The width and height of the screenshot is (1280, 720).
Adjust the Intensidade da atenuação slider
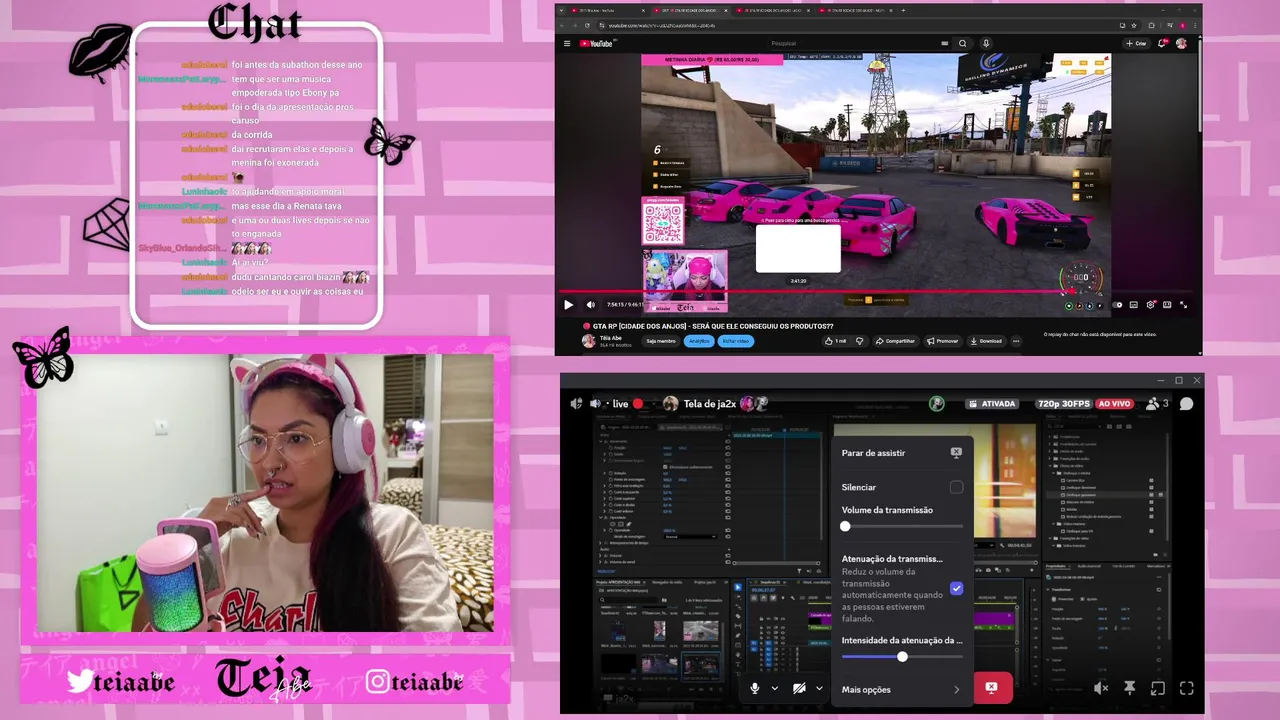[902, 657]
